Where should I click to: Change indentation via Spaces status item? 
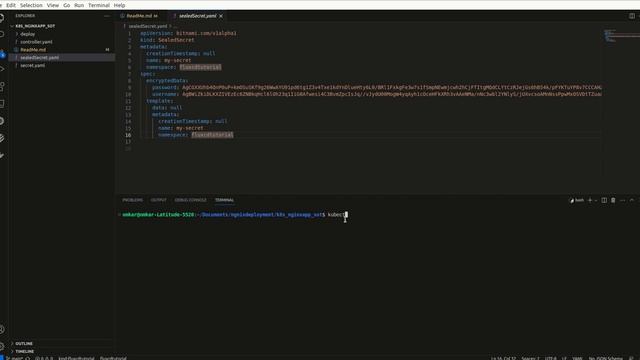pos(530,358)
